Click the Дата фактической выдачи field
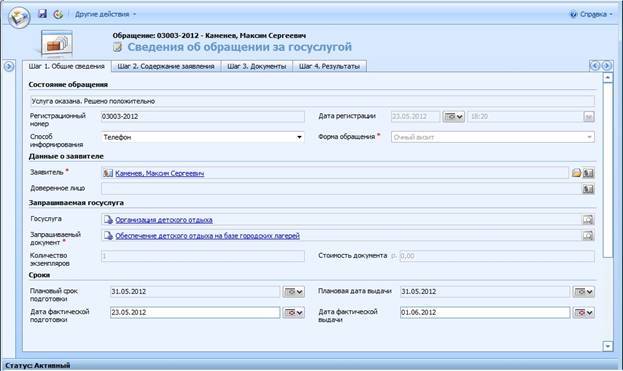The height and width of the screenshot is (371, 623). click(x=485, y=312)
